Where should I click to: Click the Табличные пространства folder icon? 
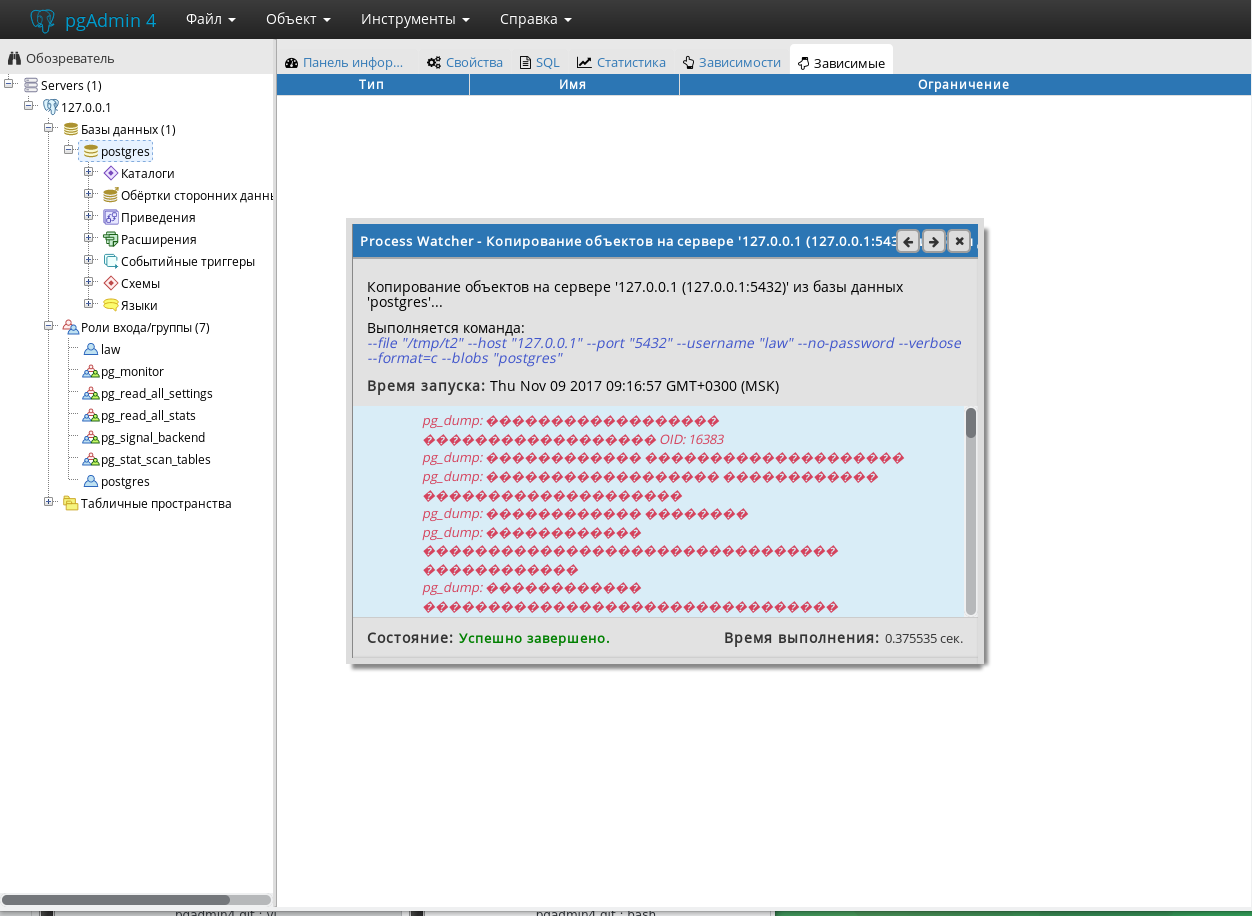[x=71, y=503]
